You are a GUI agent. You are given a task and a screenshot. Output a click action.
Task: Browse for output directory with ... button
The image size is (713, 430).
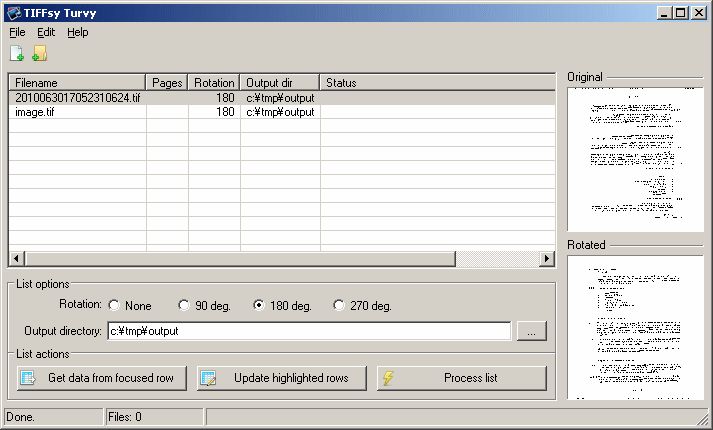pyautogui.click(x=531, y=331)
